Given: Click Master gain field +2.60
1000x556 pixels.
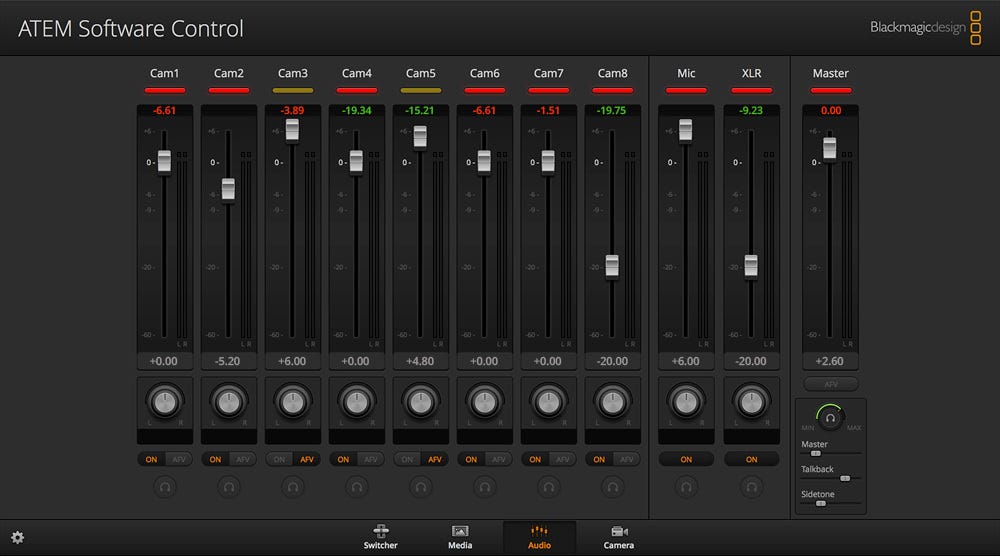Looking at the screenshot, I should point(830,362).
